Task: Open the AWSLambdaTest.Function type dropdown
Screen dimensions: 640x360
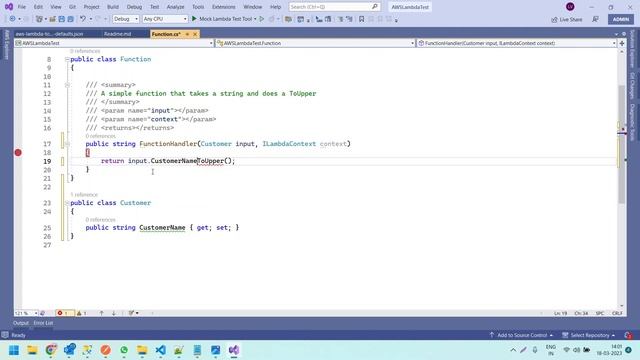Action: coord(315,43)
